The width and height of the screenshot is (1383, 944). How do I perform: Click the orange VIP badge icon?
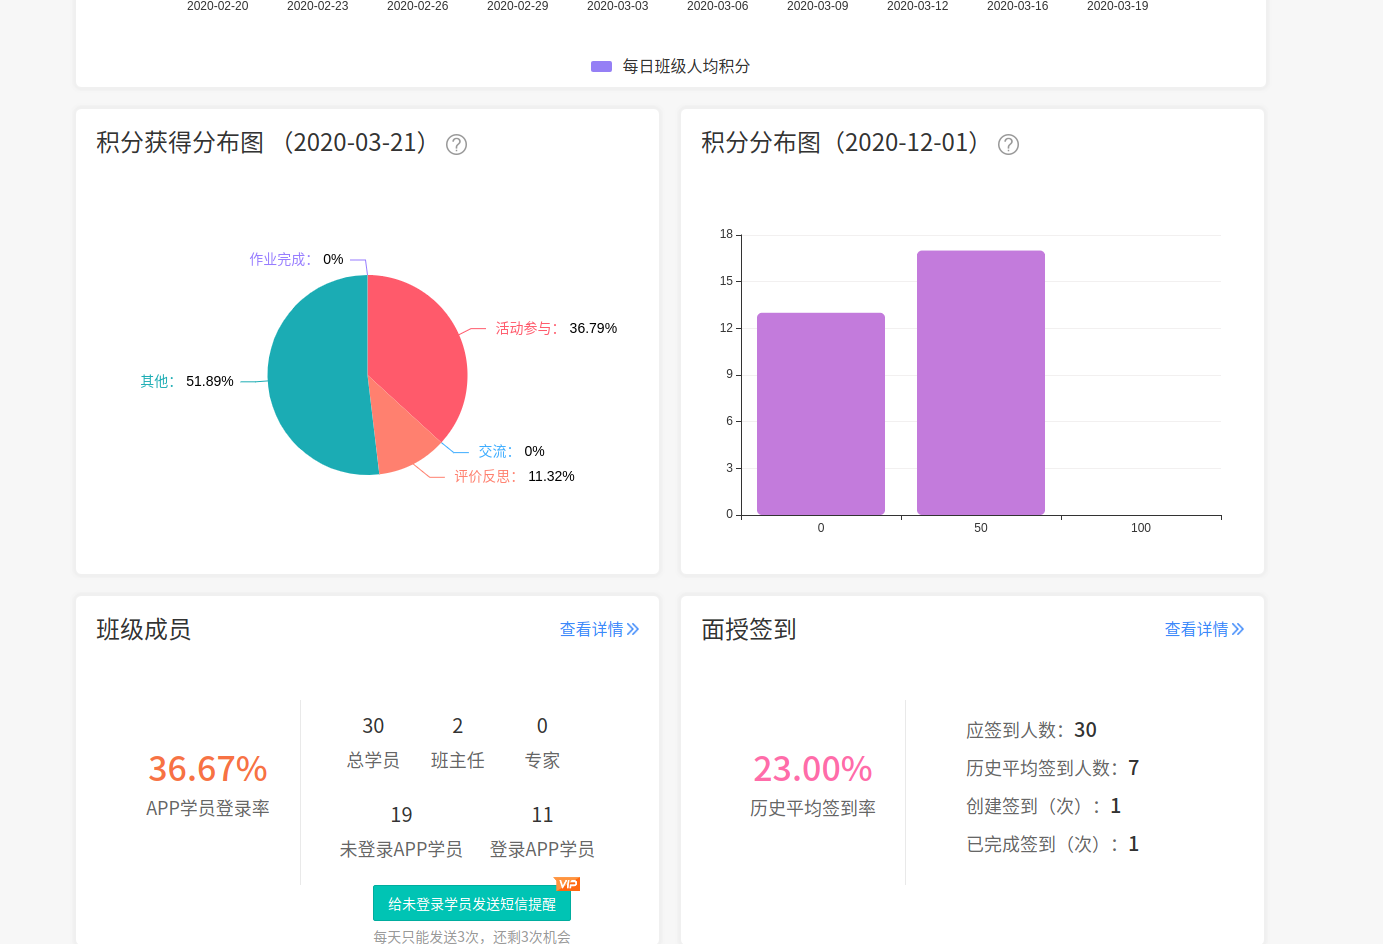click(x=567, y=884)
